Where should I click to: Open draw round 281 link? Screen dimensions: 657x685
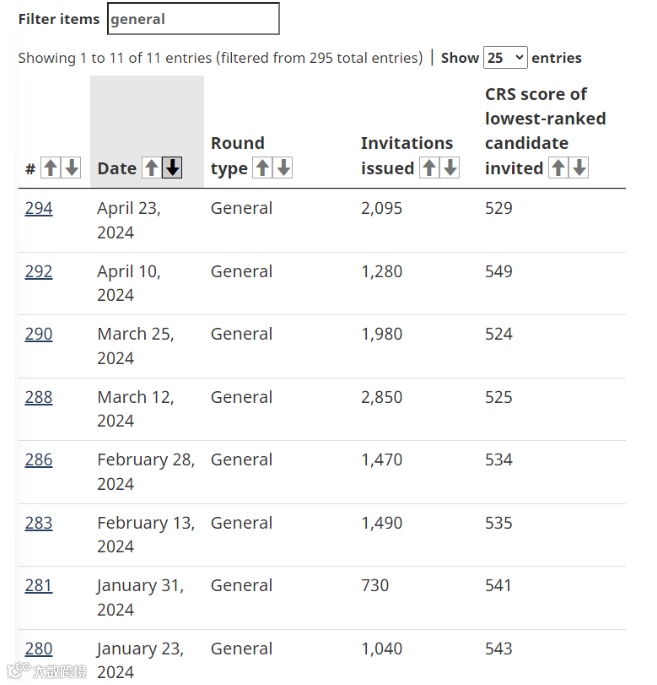38,586
